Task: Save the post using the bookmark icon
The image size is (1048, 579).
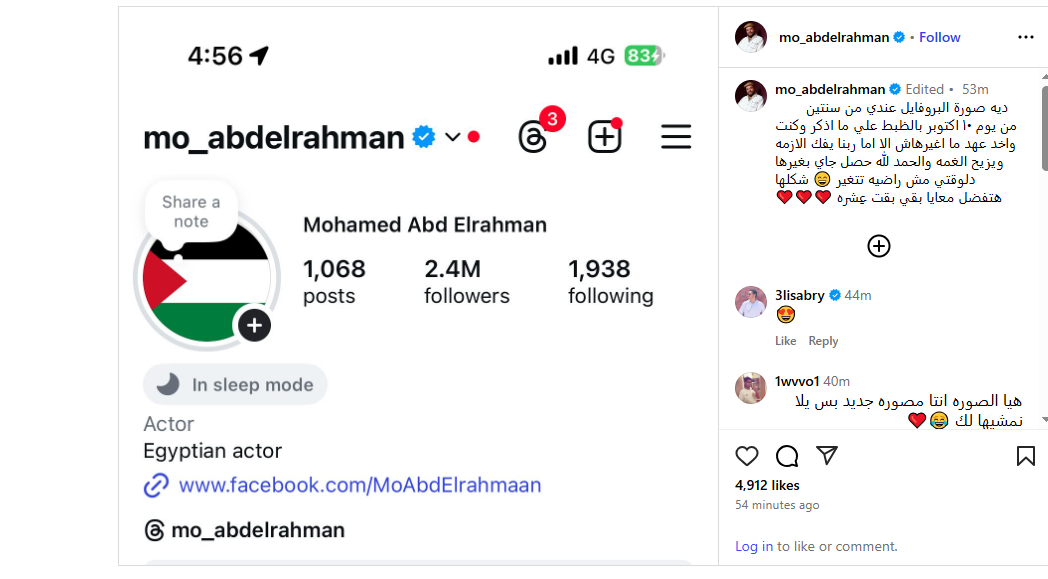Action: click(1025, 455)
